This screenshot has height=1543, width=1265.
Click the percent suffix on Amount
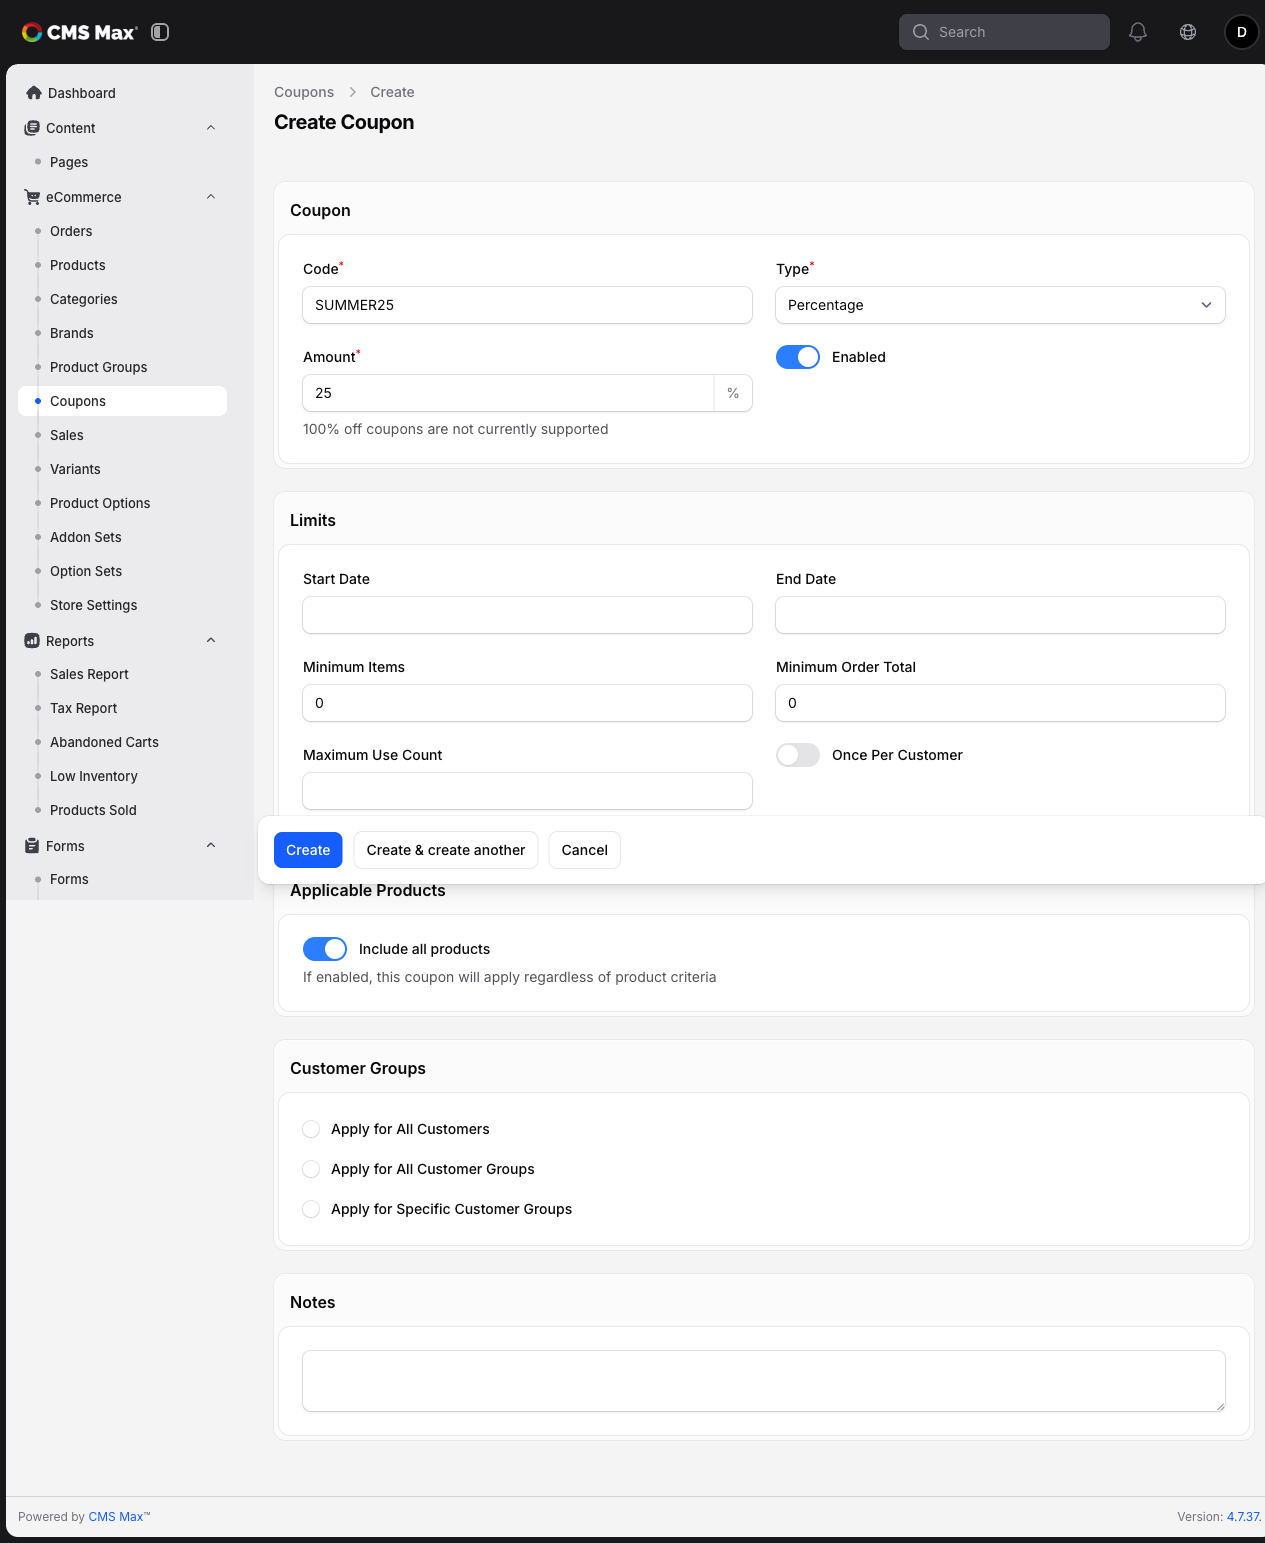[733, 393]
